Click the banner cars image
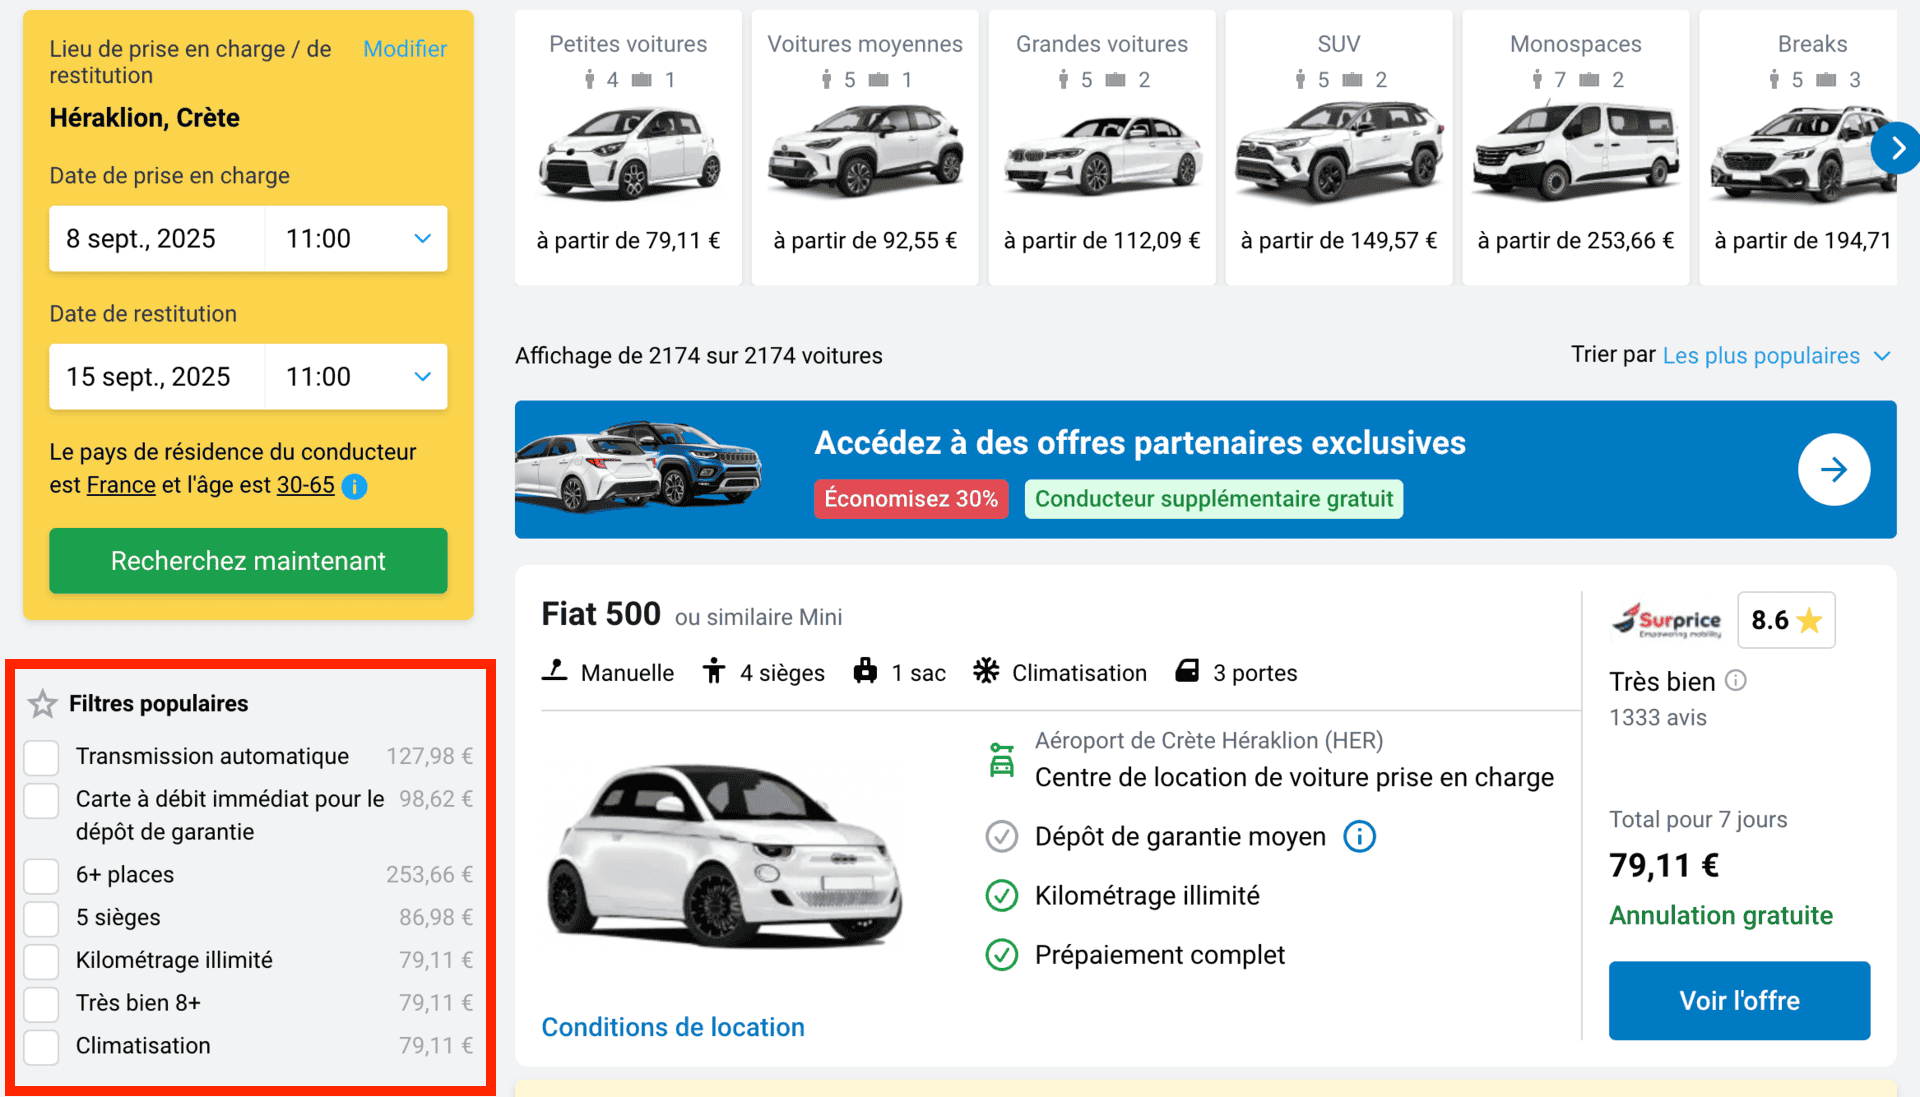 (x=639, y=467)
